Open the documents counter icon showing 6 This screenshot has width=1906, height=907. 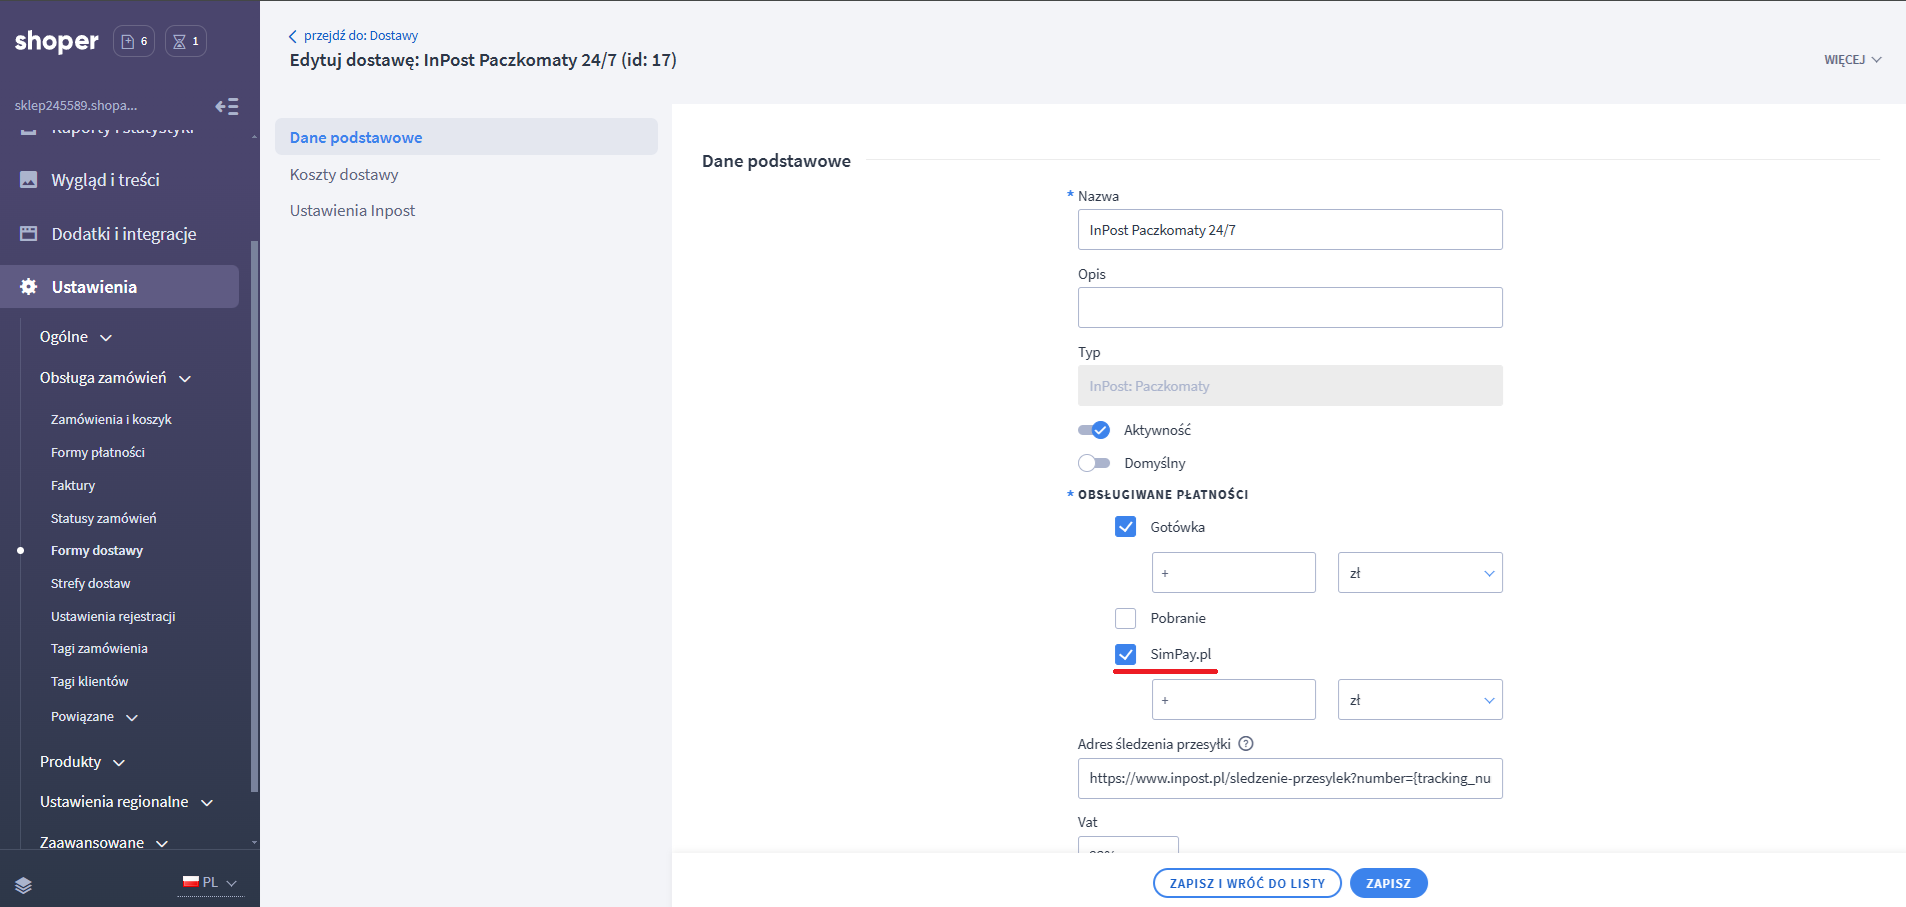click(134, 41)
